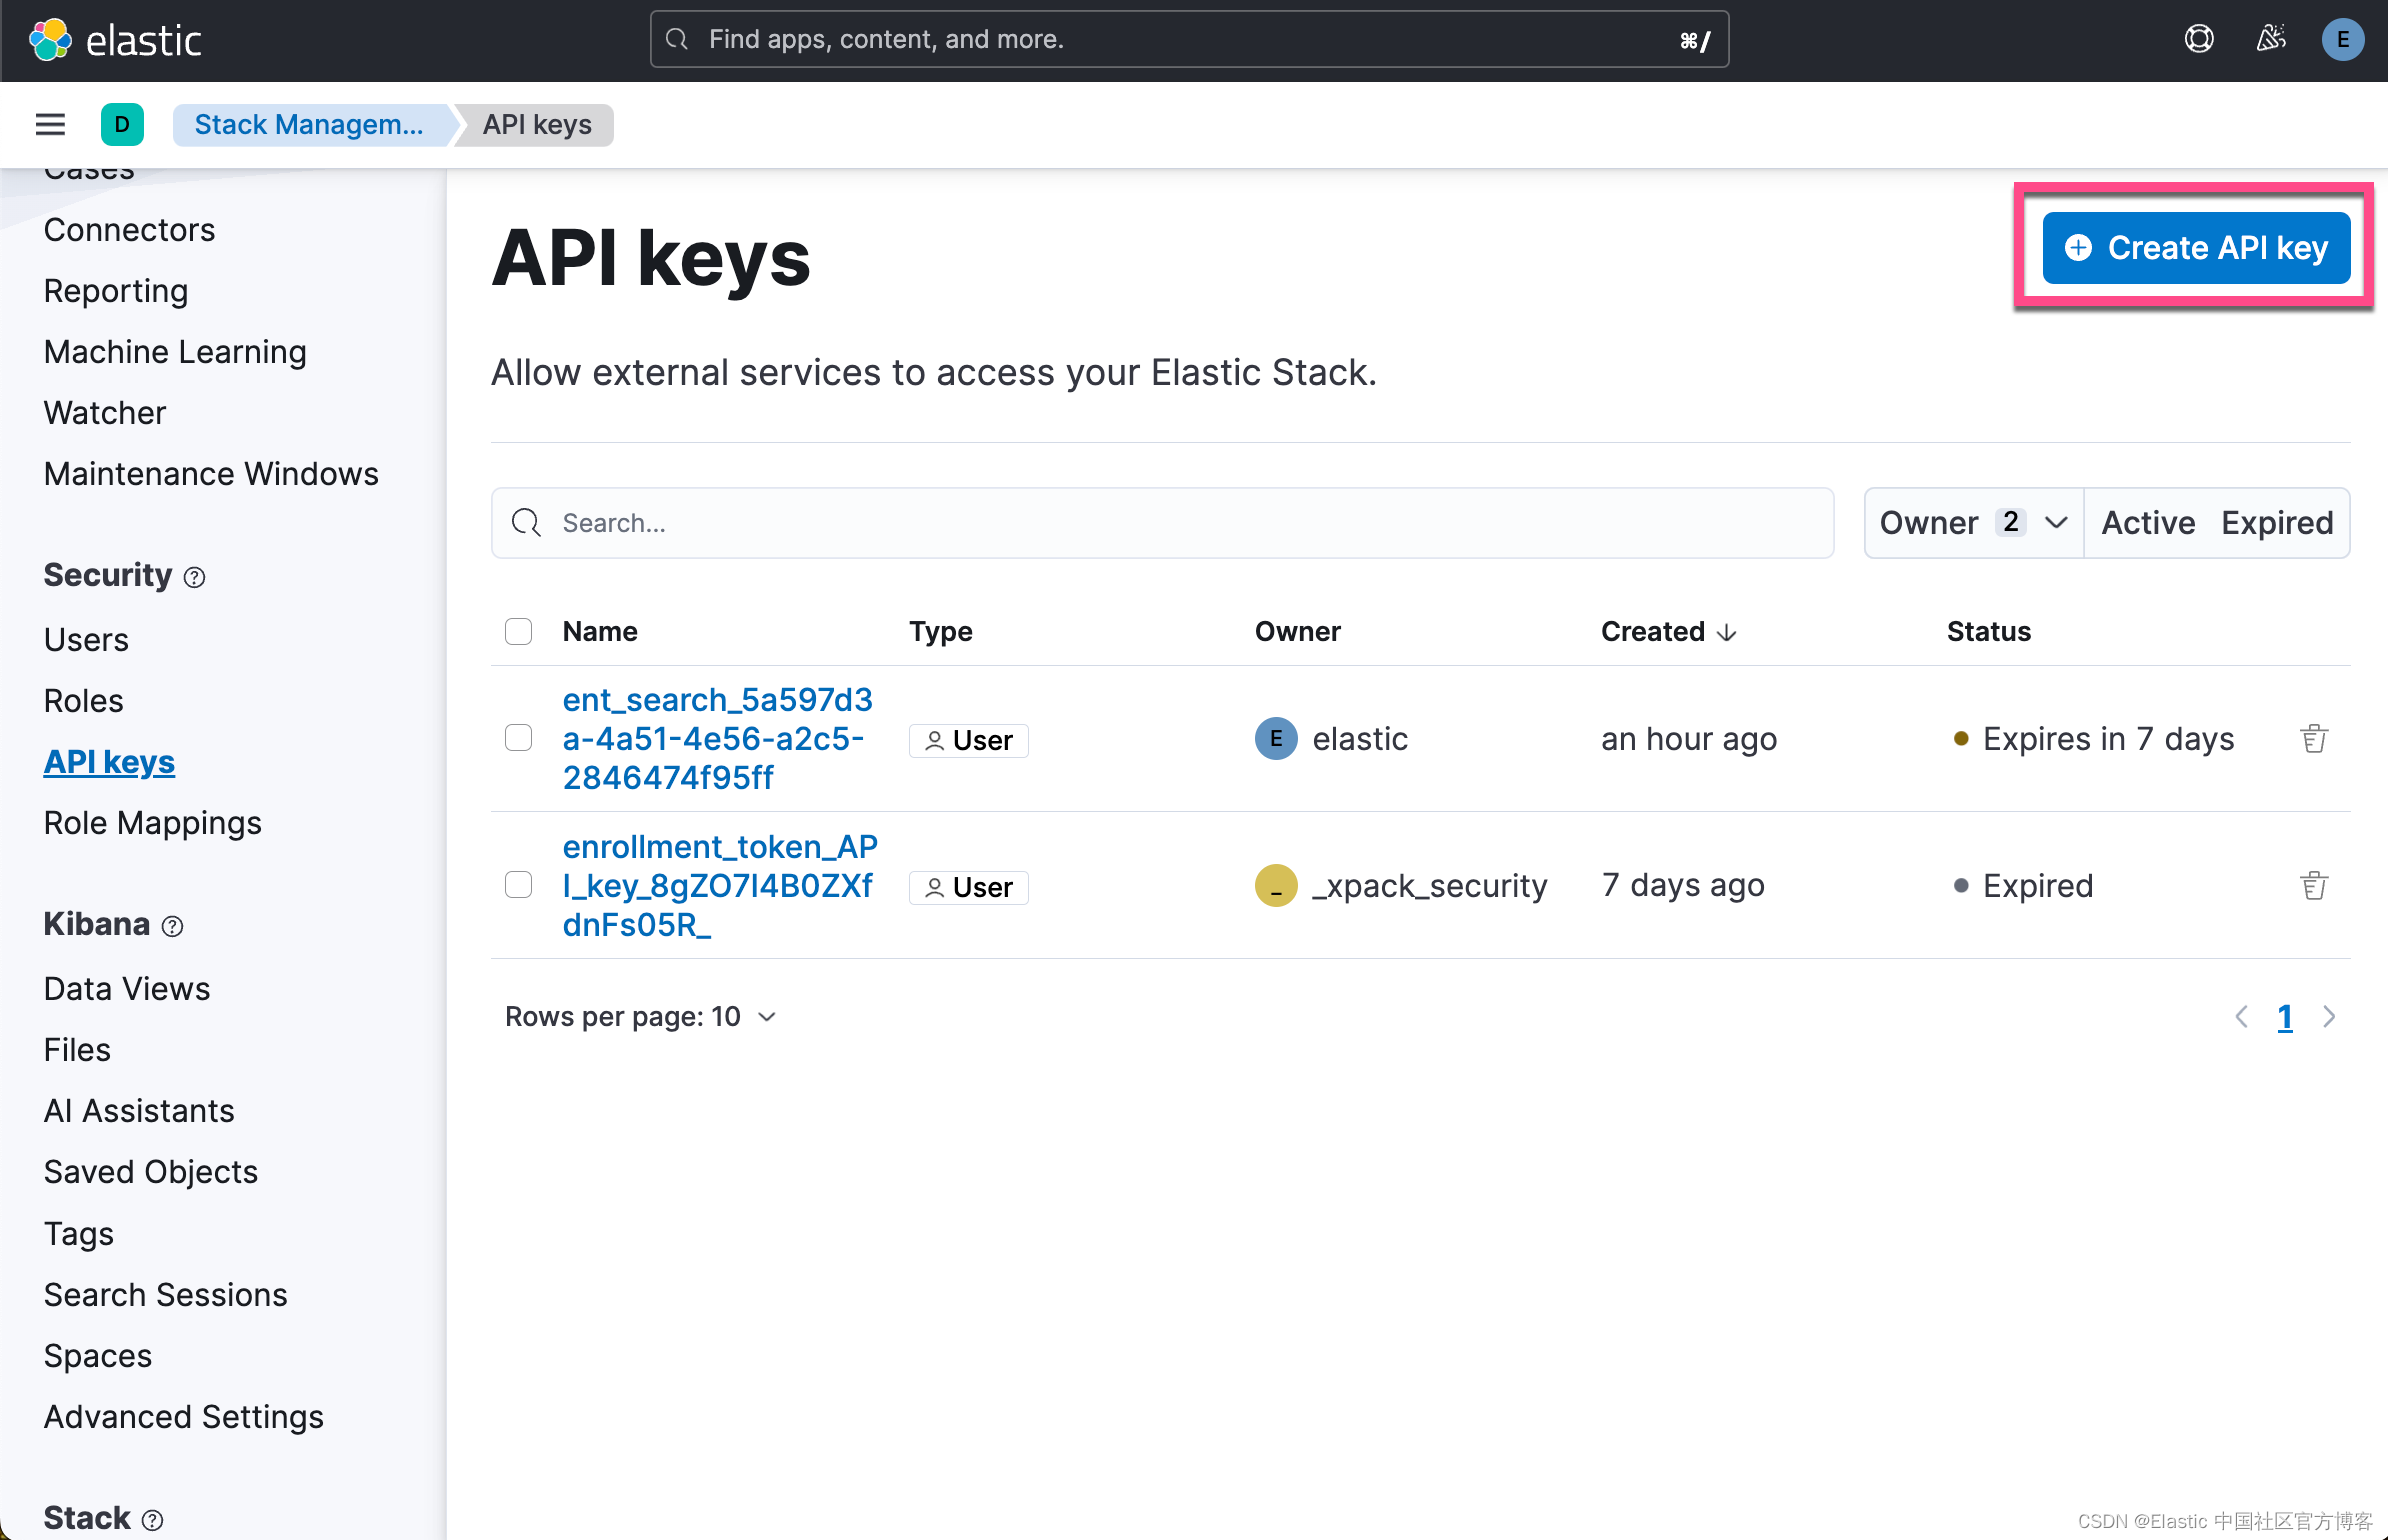Open the ent_search_5a597d3 API key link
Image resolution: width=2388 pixels, height=1540 pixels.
point(716,738)
